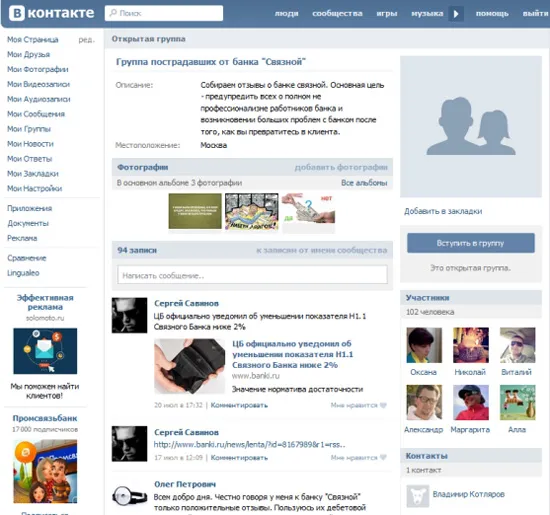Image resolution: width=550 pixels, height=515 pixels.
Task: Open Все альбомы link
Action: 364,183
